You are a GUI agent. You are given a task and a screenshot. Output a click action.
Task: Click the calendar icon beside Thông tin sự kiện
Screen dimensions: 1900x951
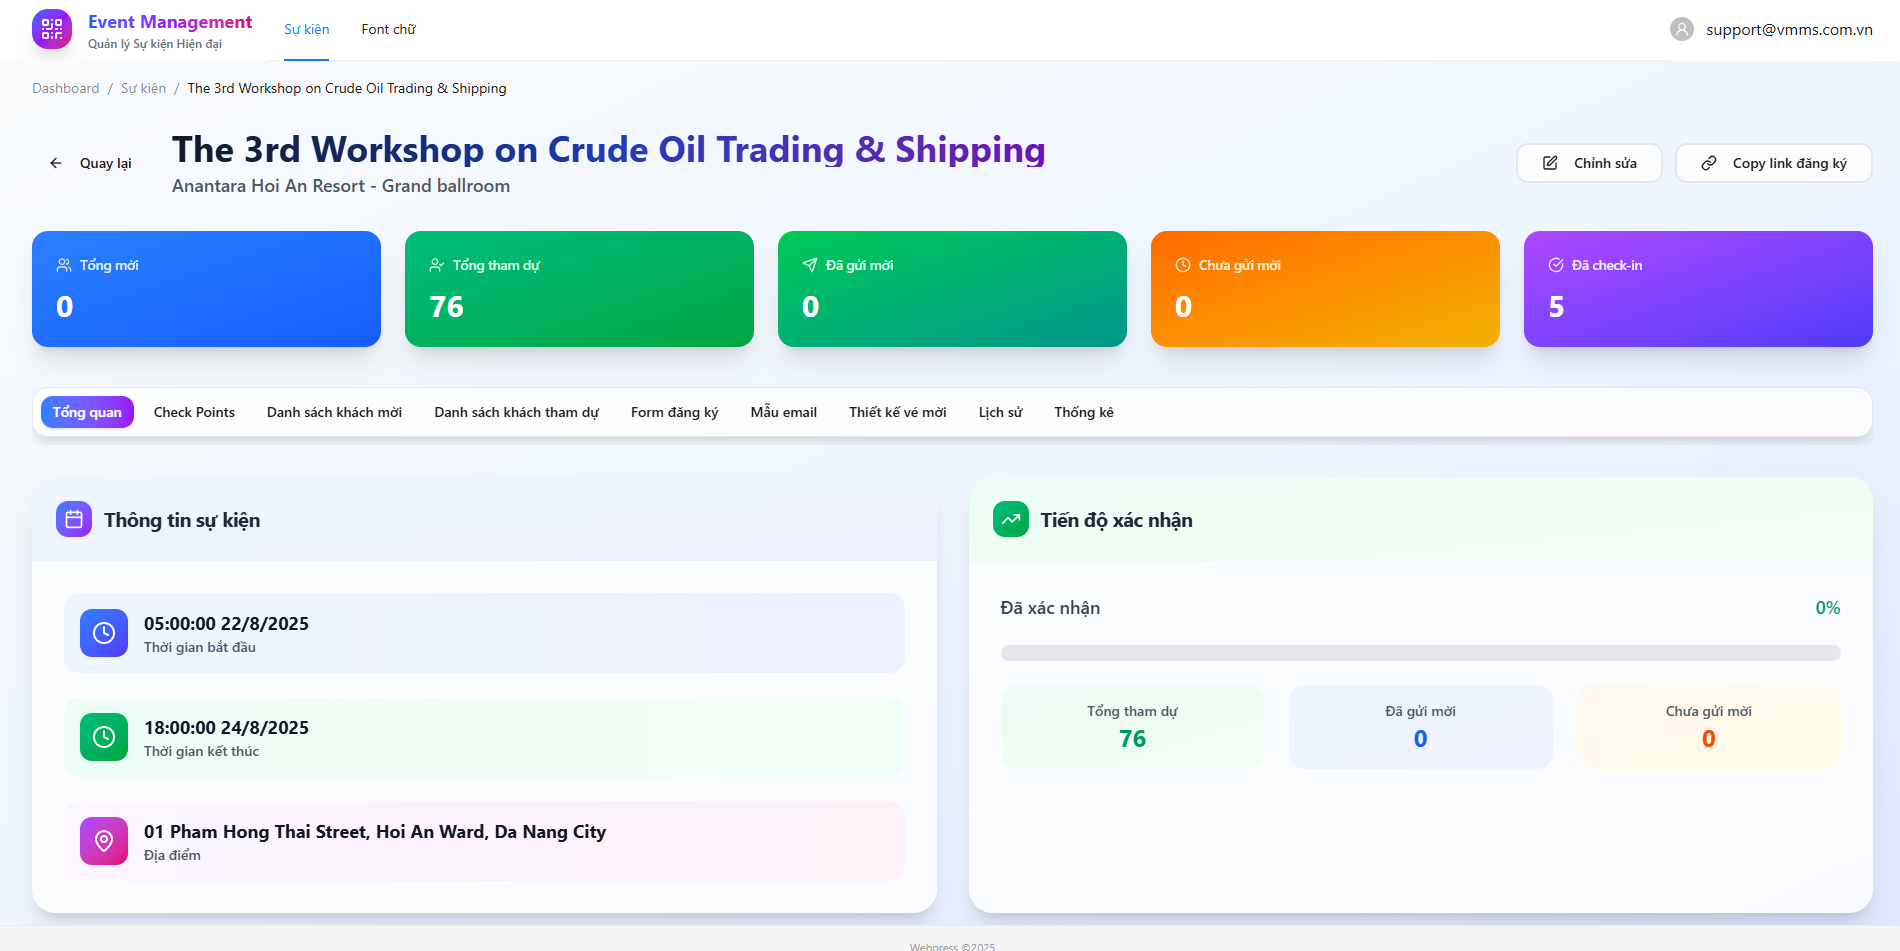[74, 520]
